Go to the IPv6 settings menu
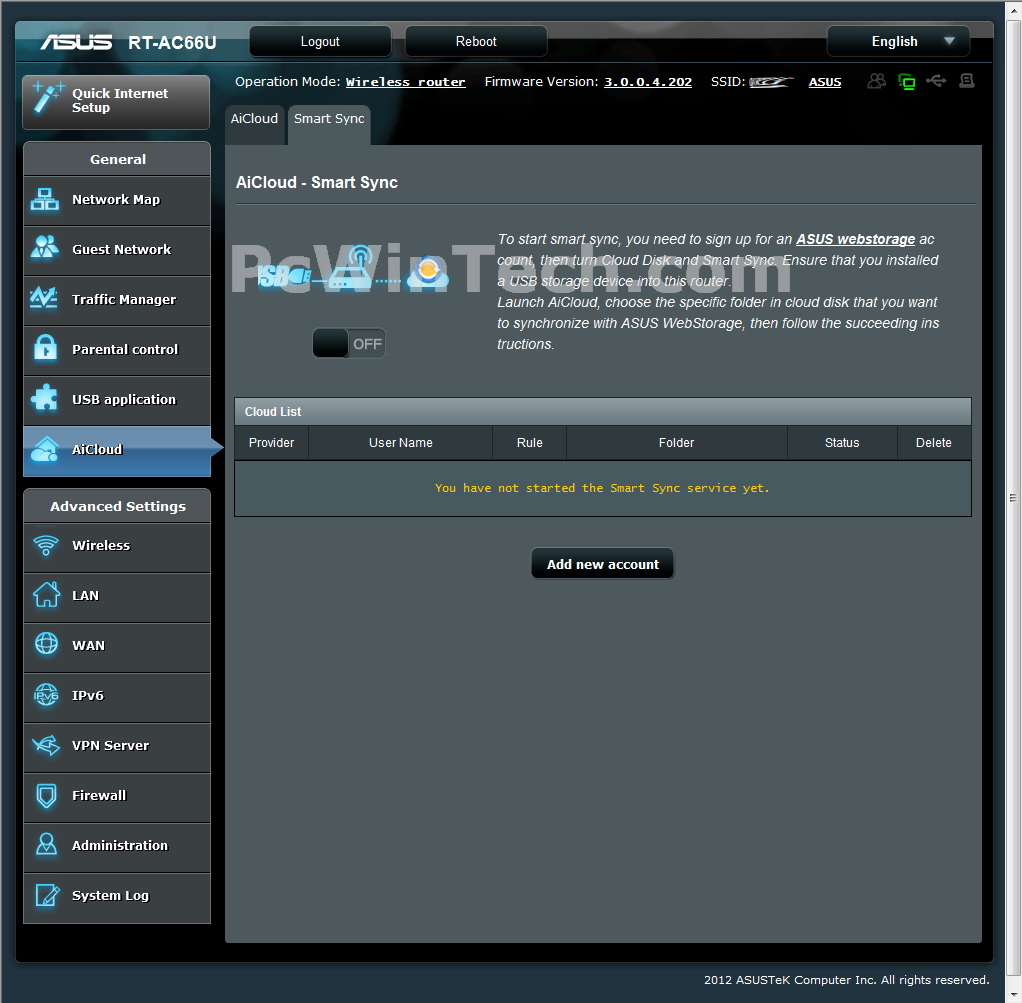1022x1003 pixels. [x=117, y=697]
